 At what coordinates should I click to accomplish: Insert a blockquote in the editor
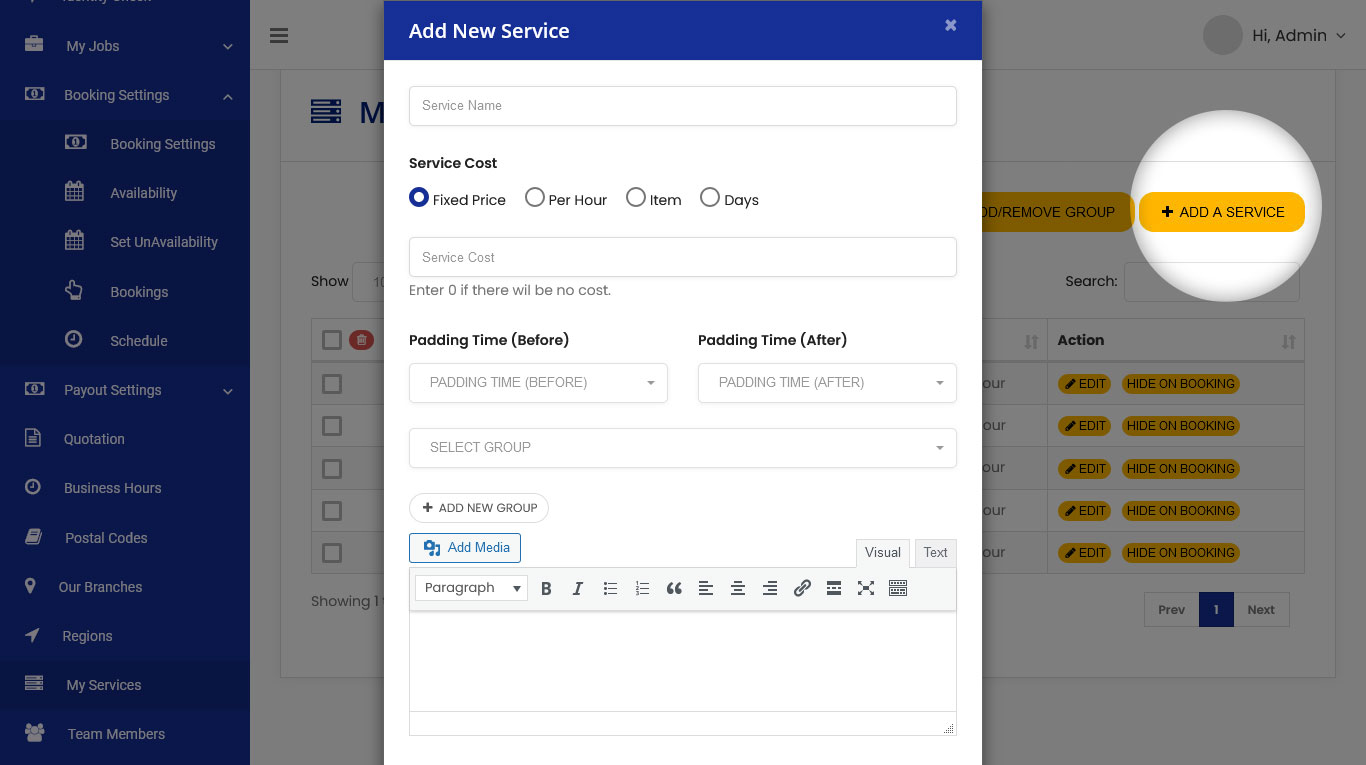(674, 589)
